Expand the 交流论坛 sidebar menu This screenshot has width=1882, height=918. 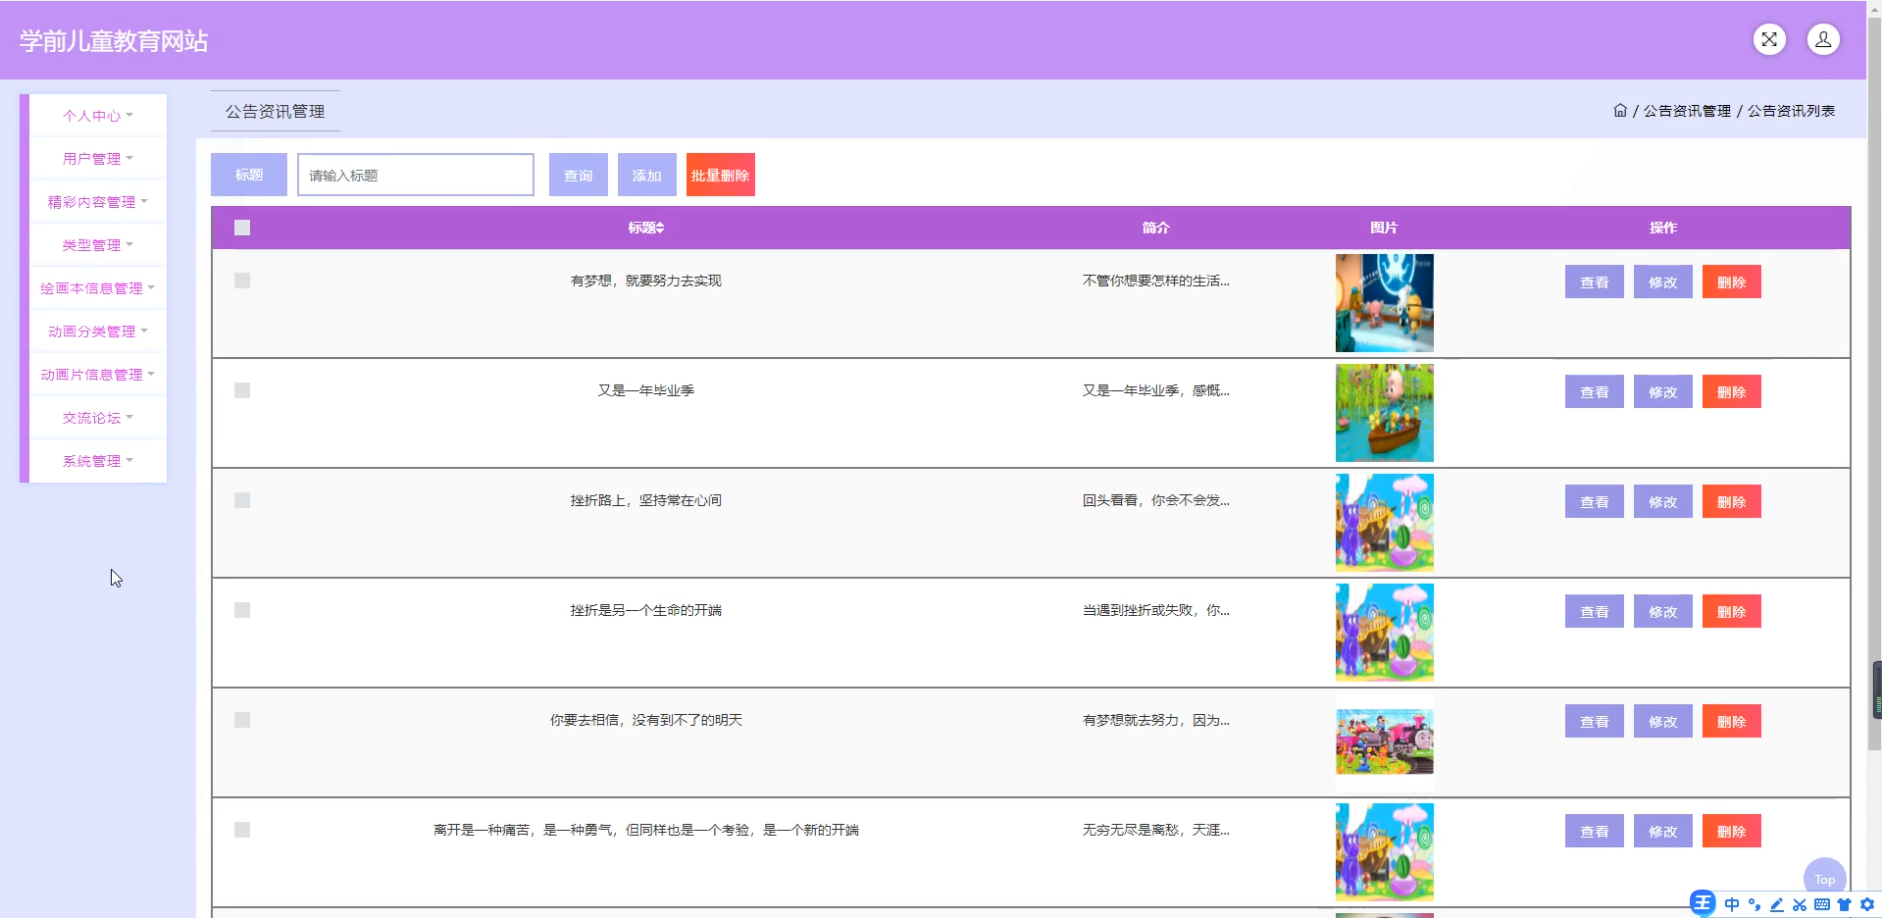[x=98, y=418]
